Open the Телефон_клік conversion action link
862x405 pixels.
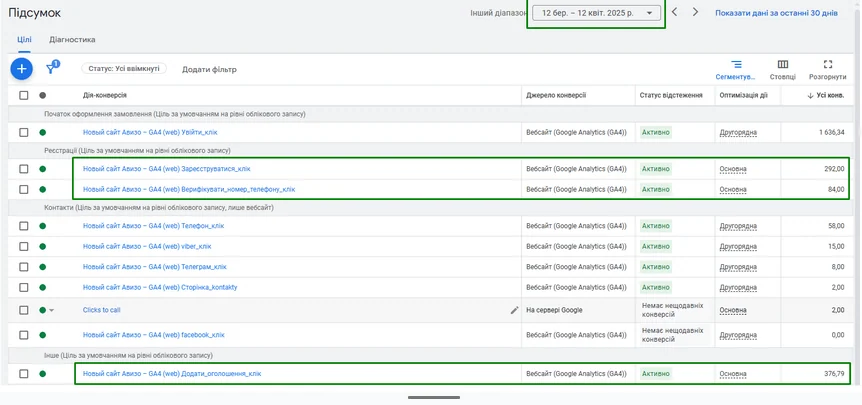153,226
